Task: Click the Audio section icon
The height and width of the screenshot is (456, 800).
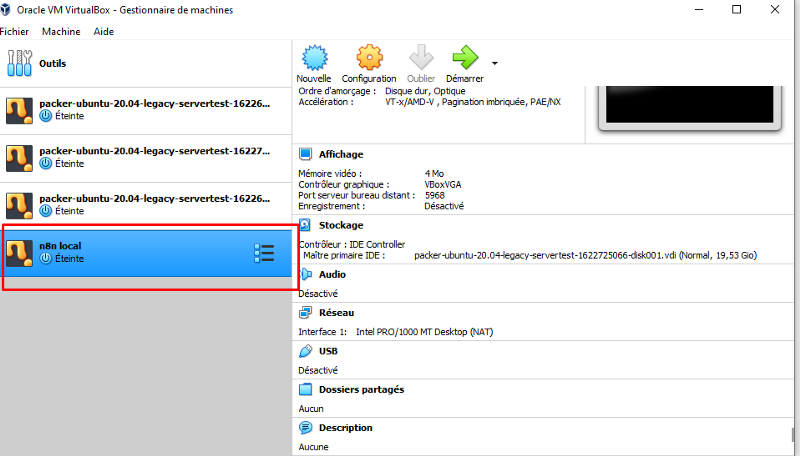Action: click(x=306, y=274)
